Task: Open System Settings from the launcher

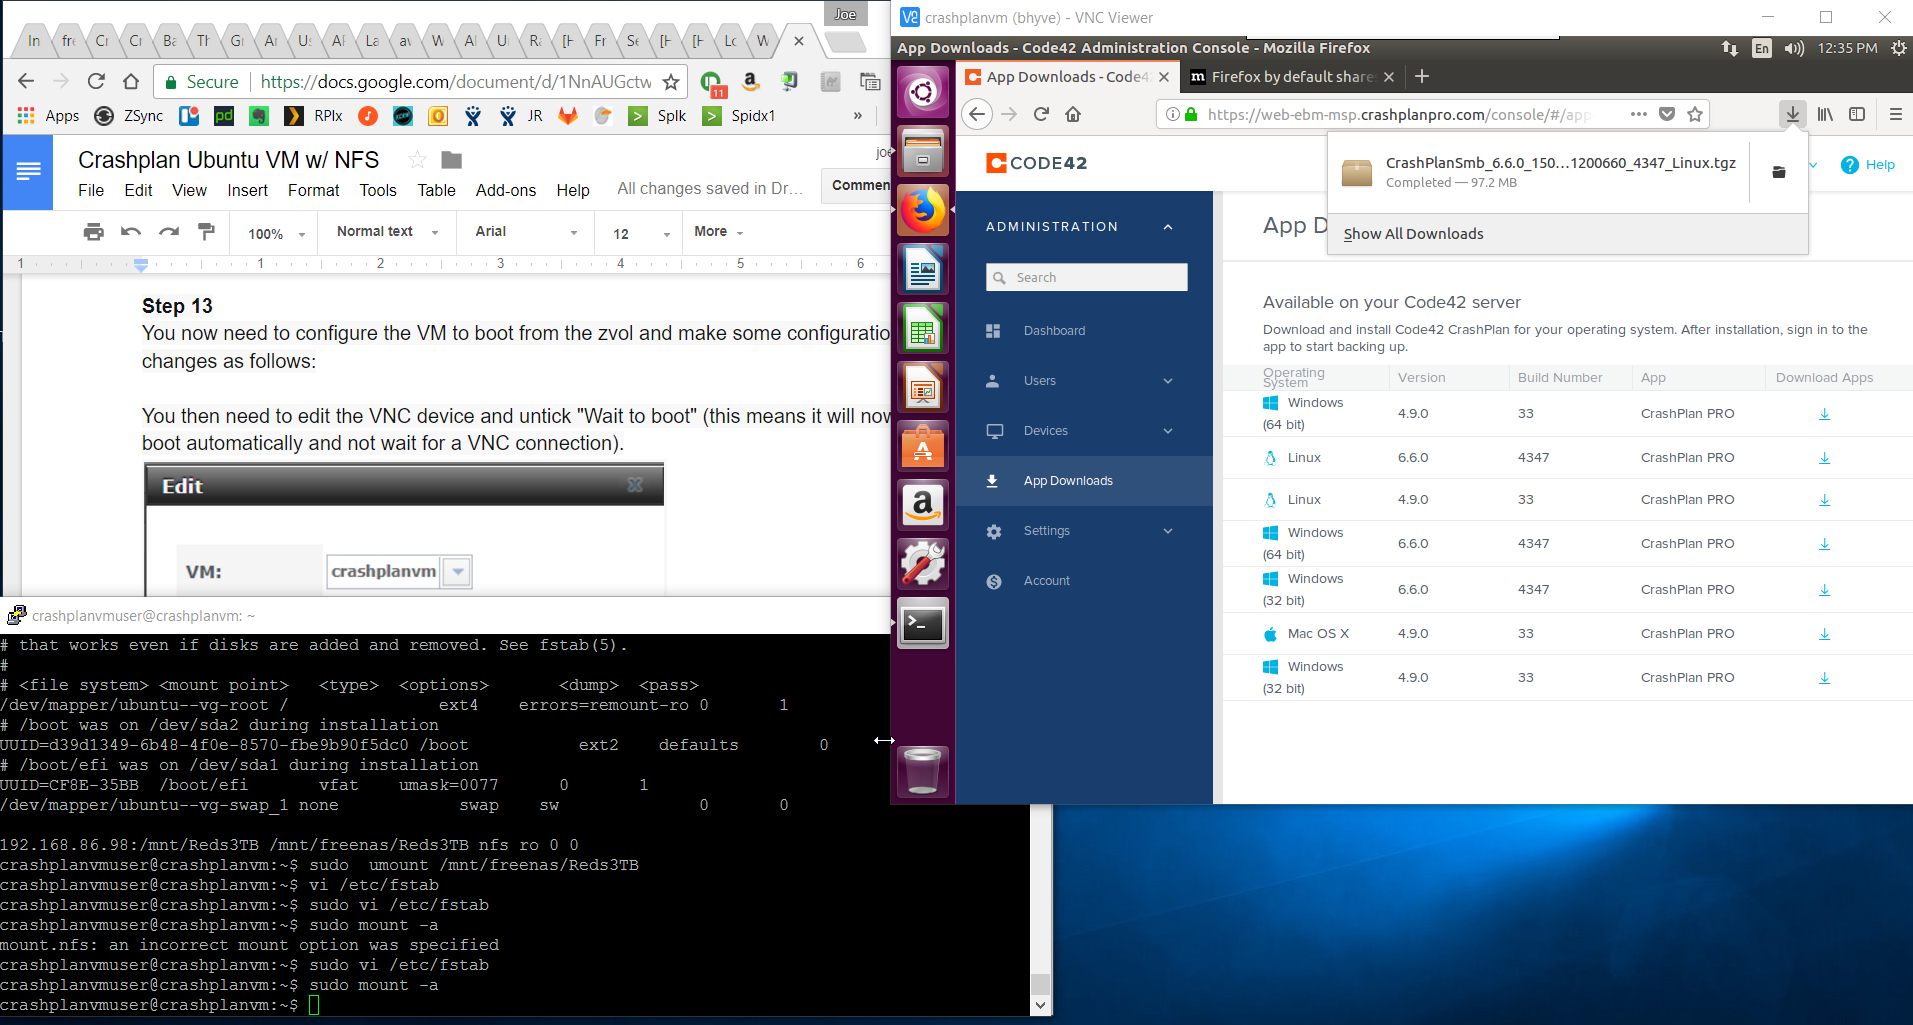Action: [x=923, y=564]
